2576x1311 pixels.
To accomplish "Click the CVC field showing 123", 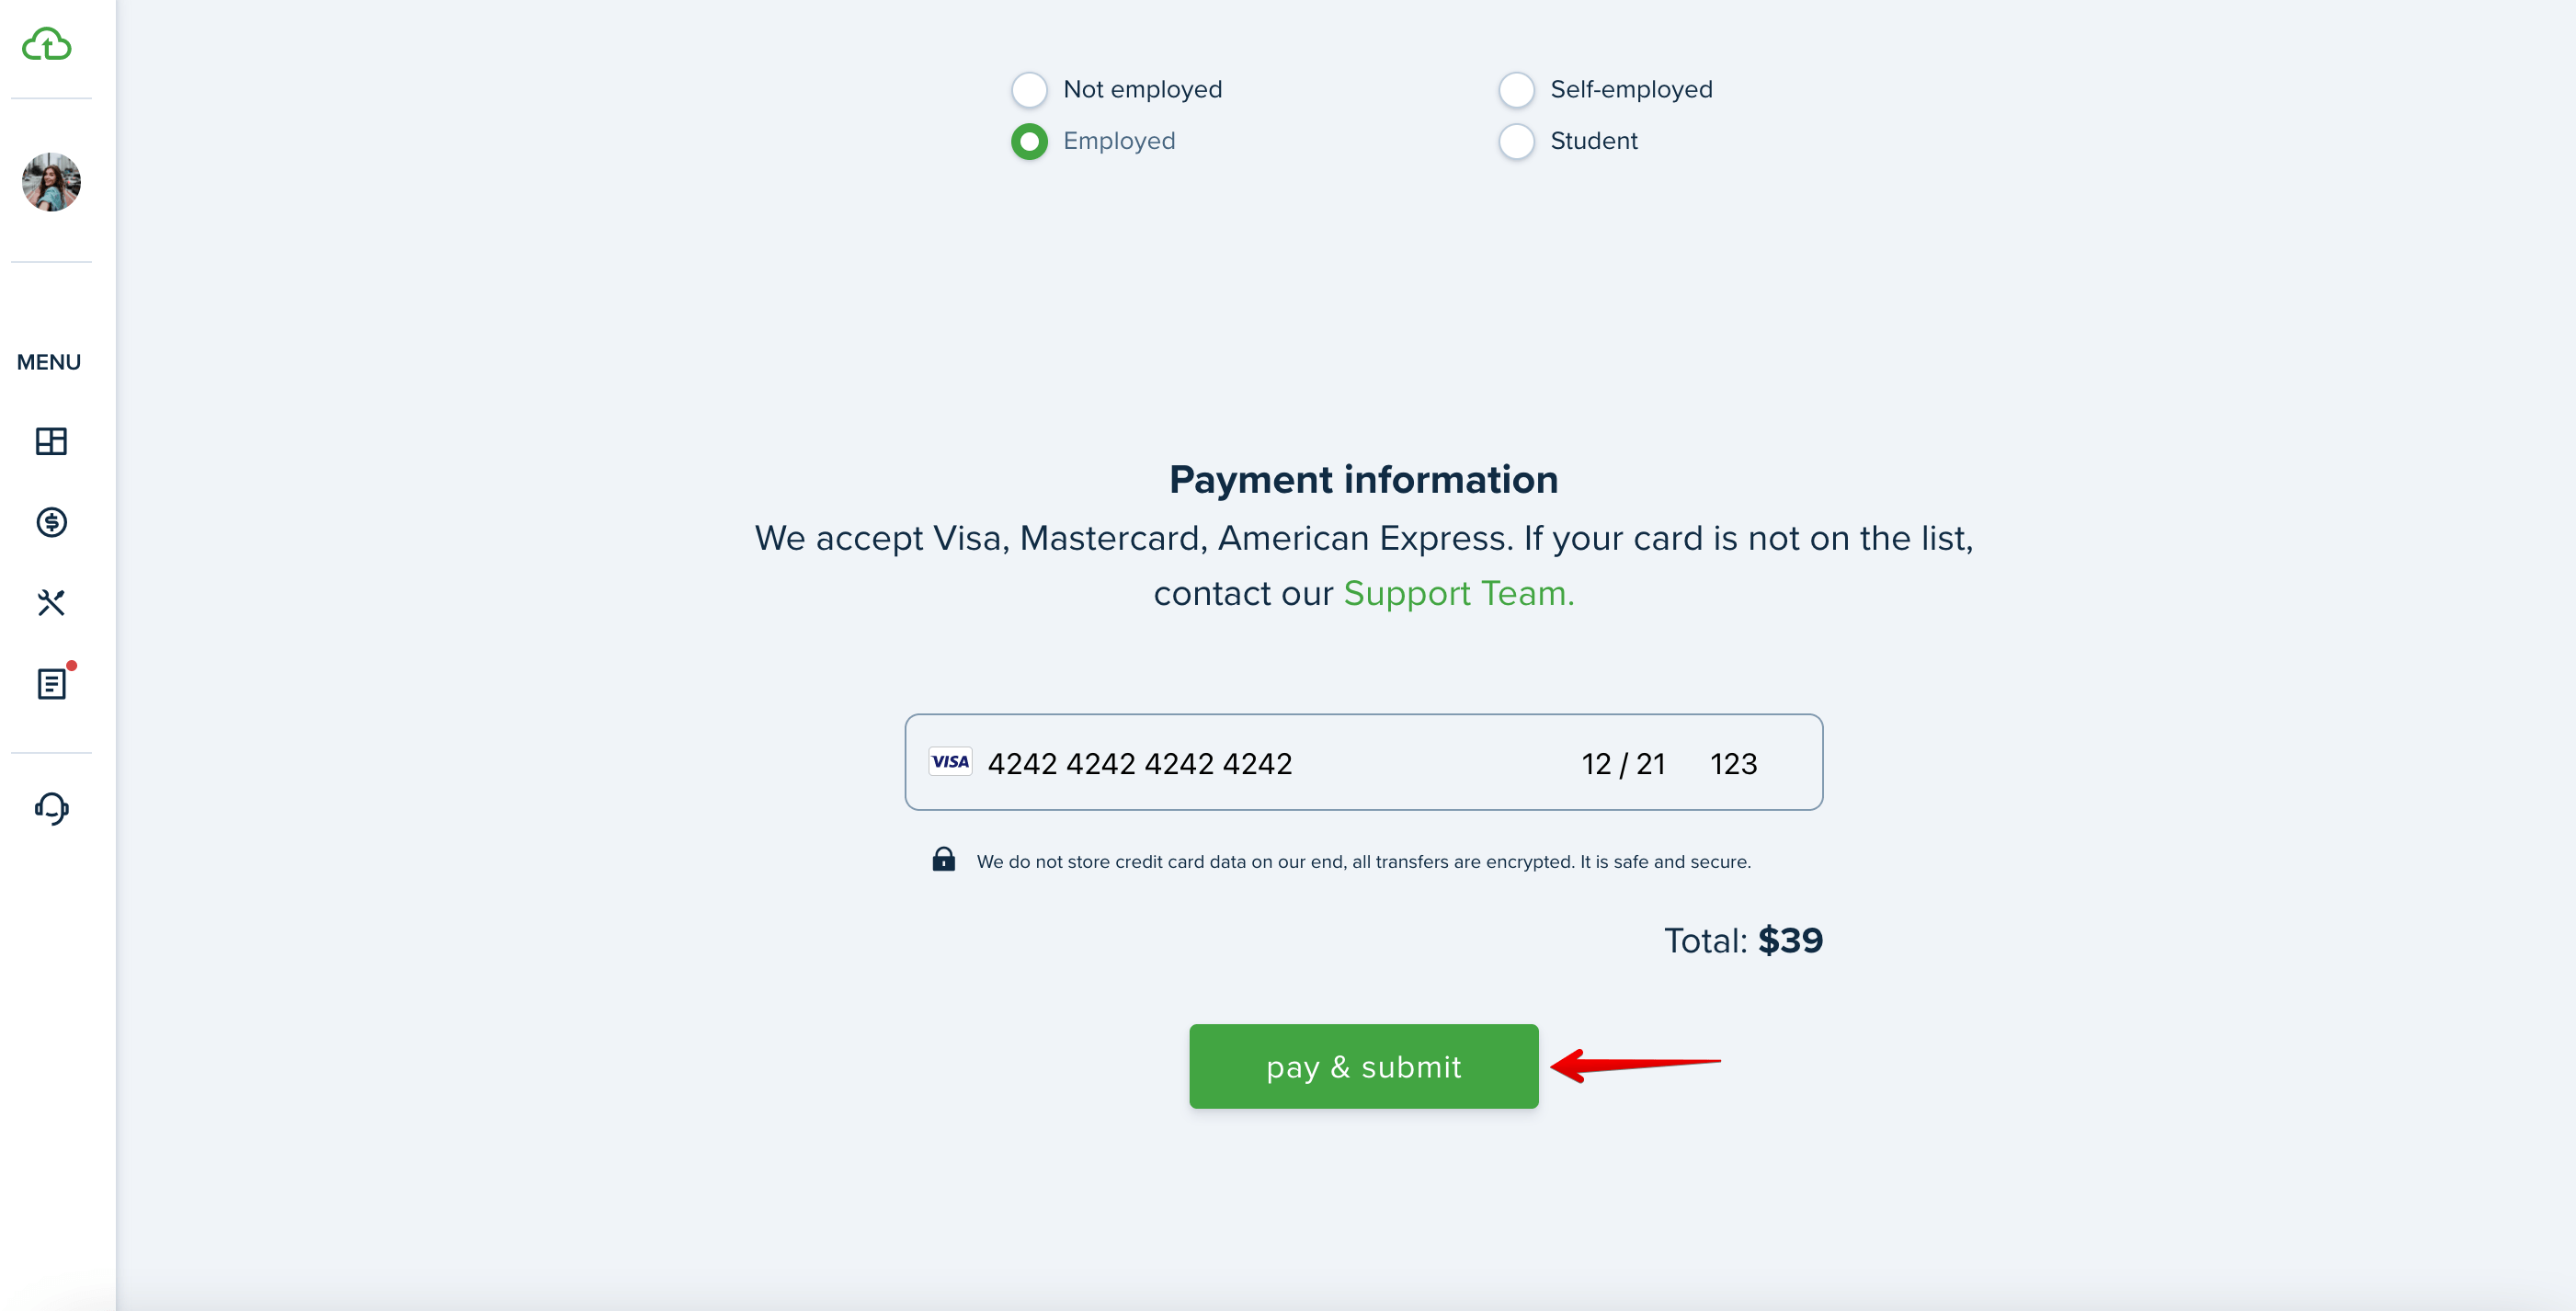I will pyautogui.click(x=1733, y=763).
